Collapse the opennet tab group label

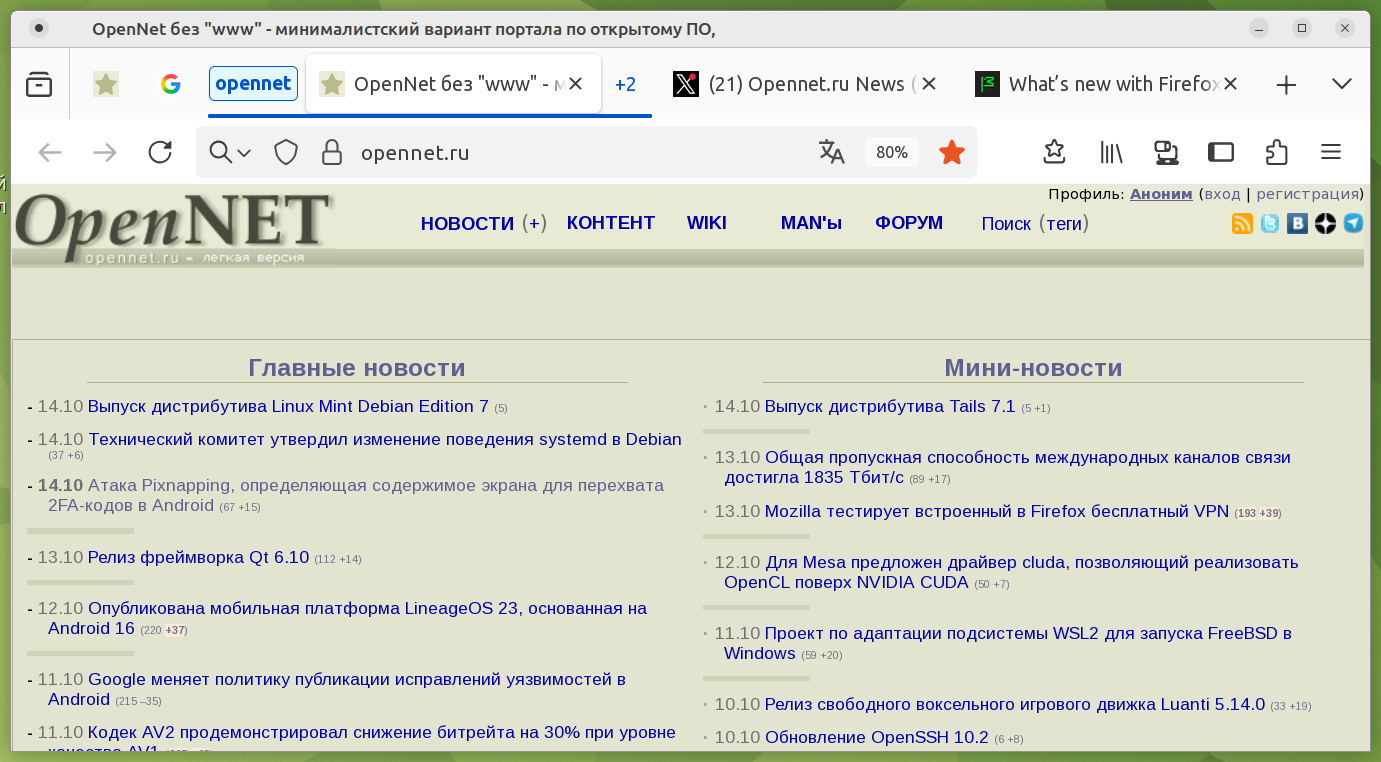pos(253,84)
